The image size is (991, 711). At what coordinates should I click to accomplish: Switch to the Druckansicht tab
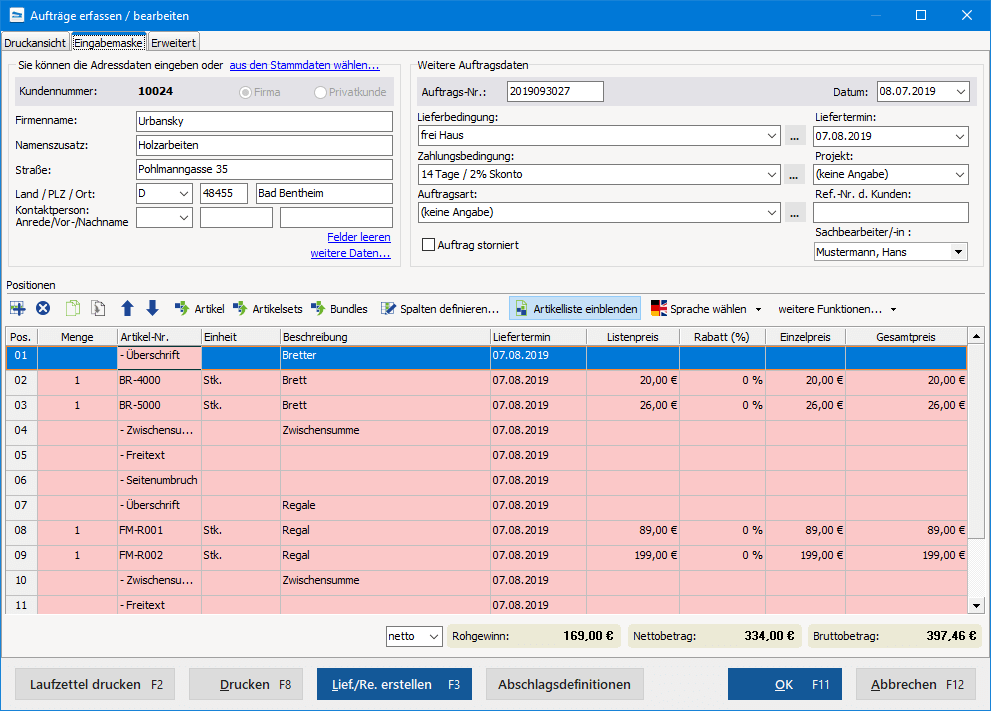[35, 42]
